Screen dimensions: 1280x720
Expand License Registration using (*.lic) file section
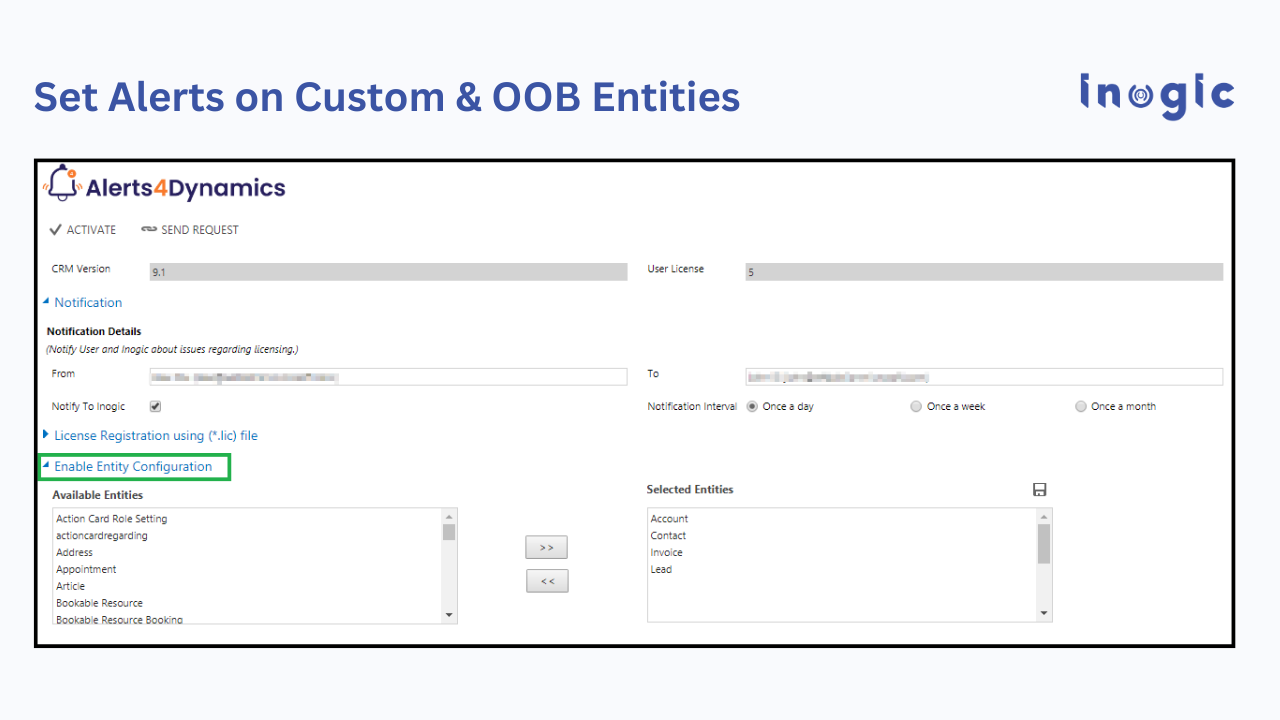pos(150,435)
